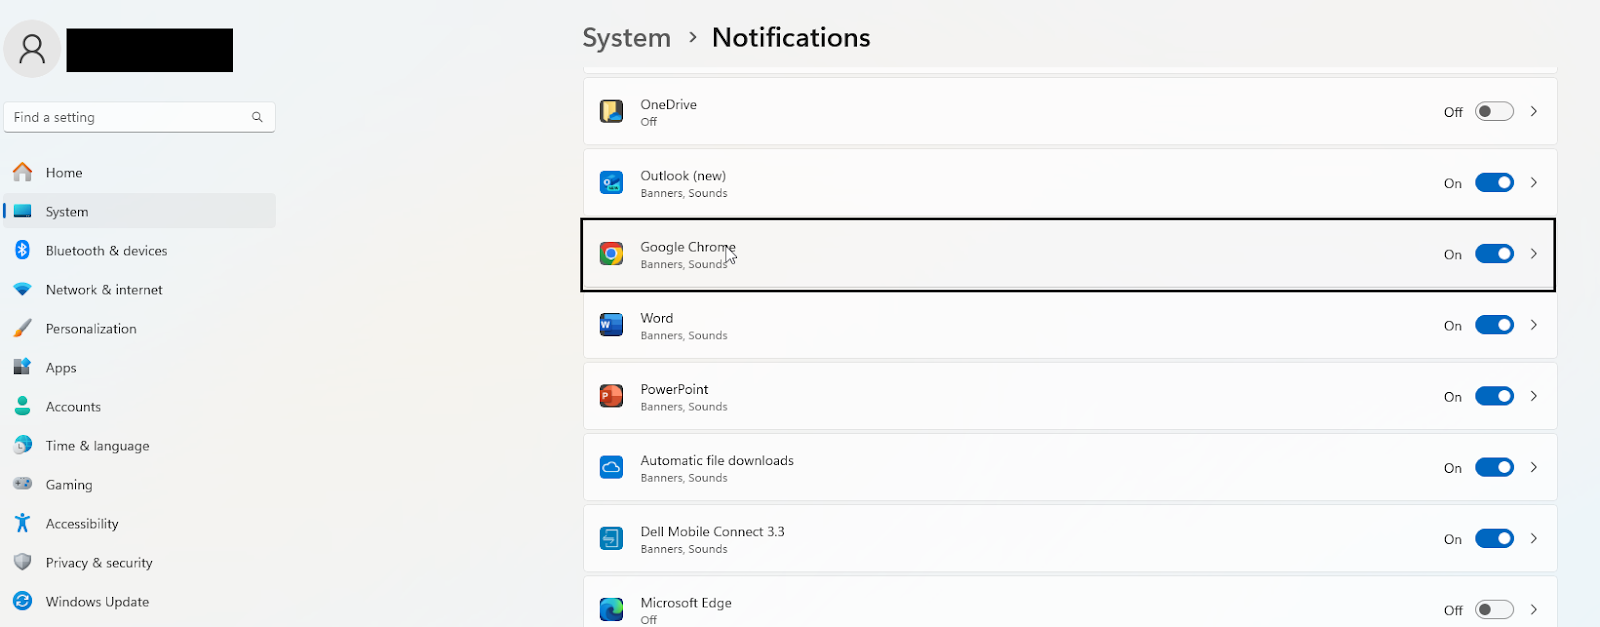Click "Dell Mobile Connect 3.3" row text
This screenshot has width=1600, height=627.
(x=712, y=531)
